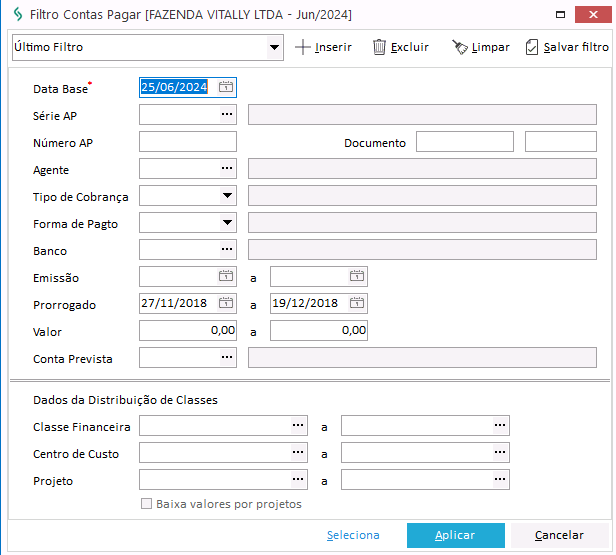Open calendar for Prorrogado 27/11/2018 date
This screenshot has height=555, width=616.
tap(226, 303)
